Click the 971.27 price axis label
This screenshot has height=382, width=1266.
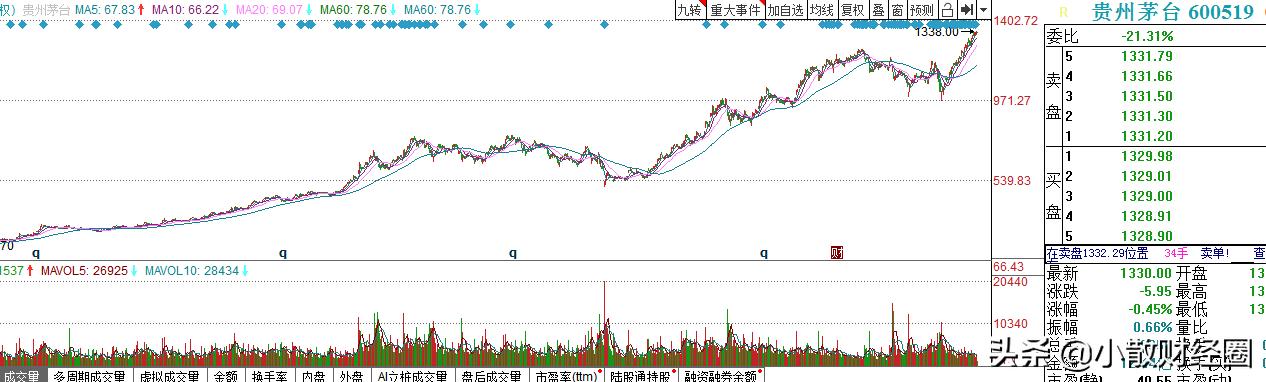[1012, 101]
